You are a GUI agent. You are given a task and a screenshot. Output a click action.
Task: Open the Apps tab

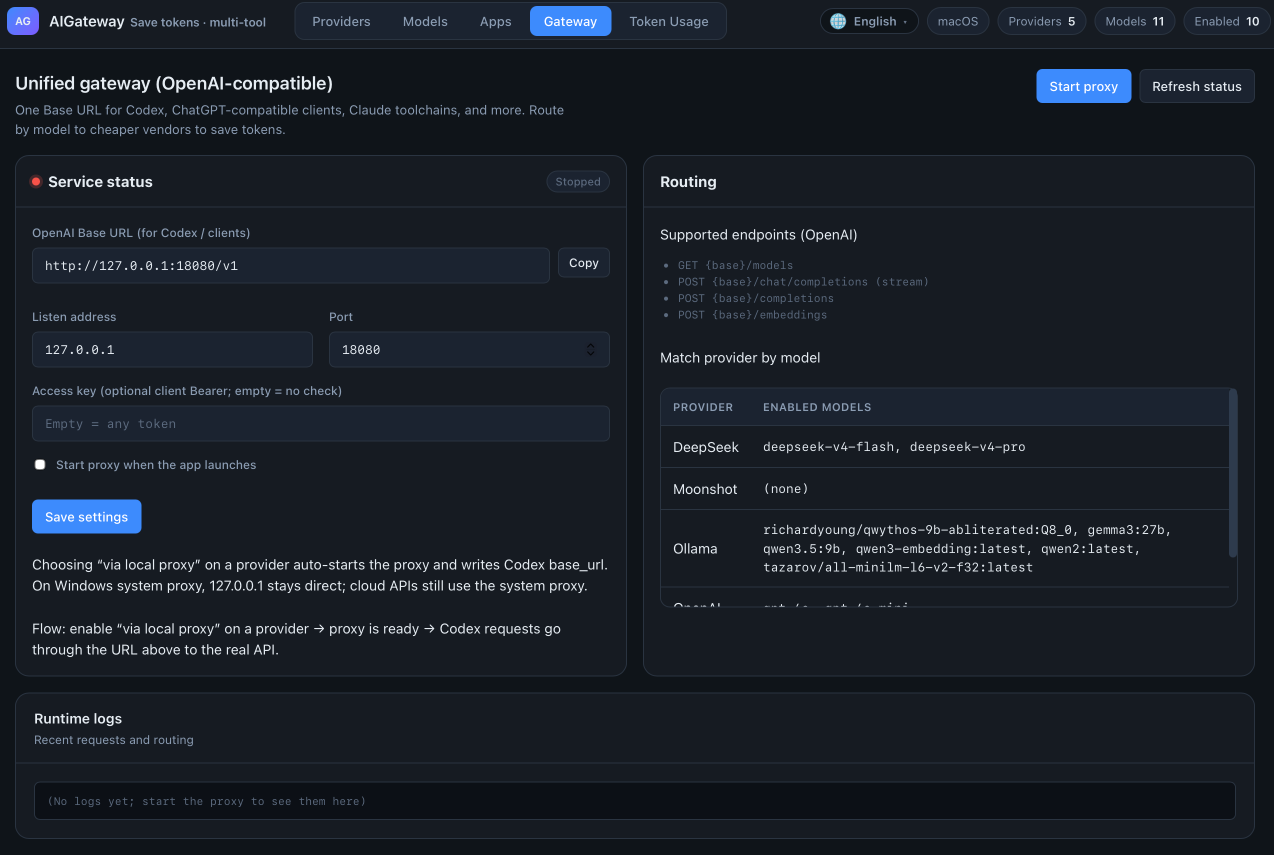[x=495, y=21]
